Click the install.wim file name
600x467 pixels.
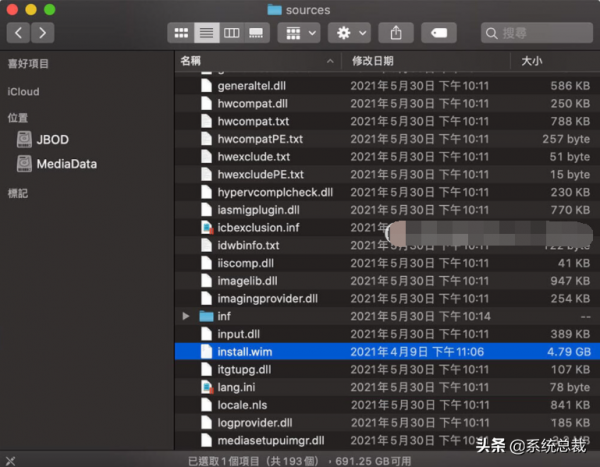coord(245,352)
